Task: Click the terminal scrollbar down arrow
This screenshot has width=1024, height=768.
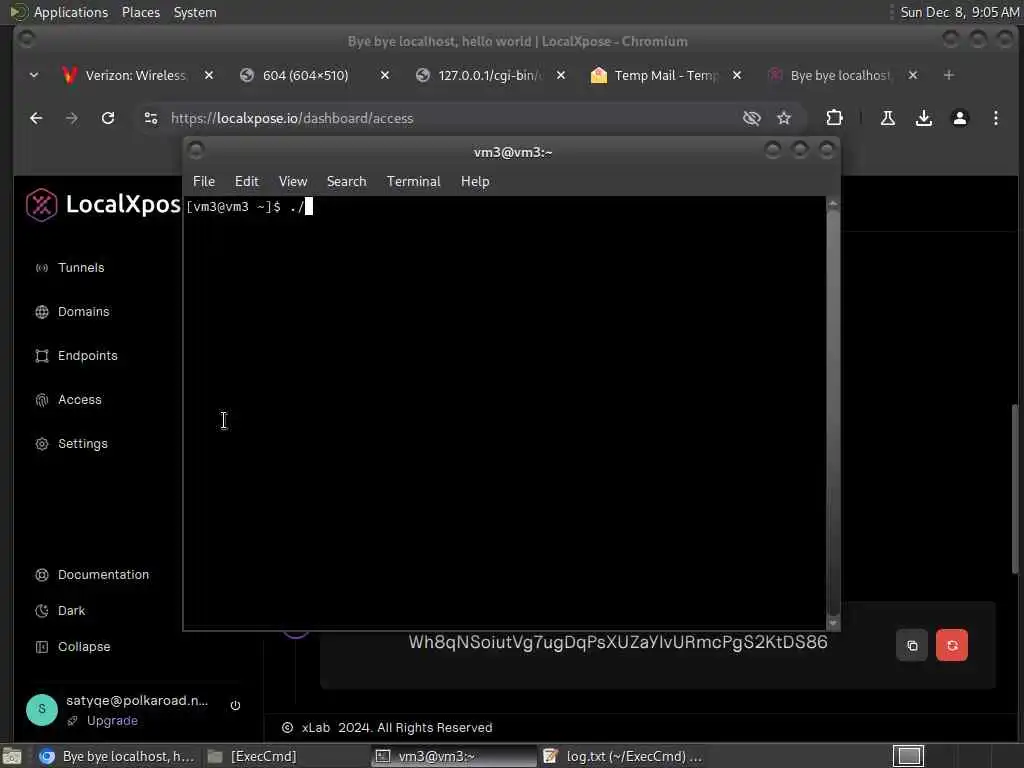Action: coord(833,622)
